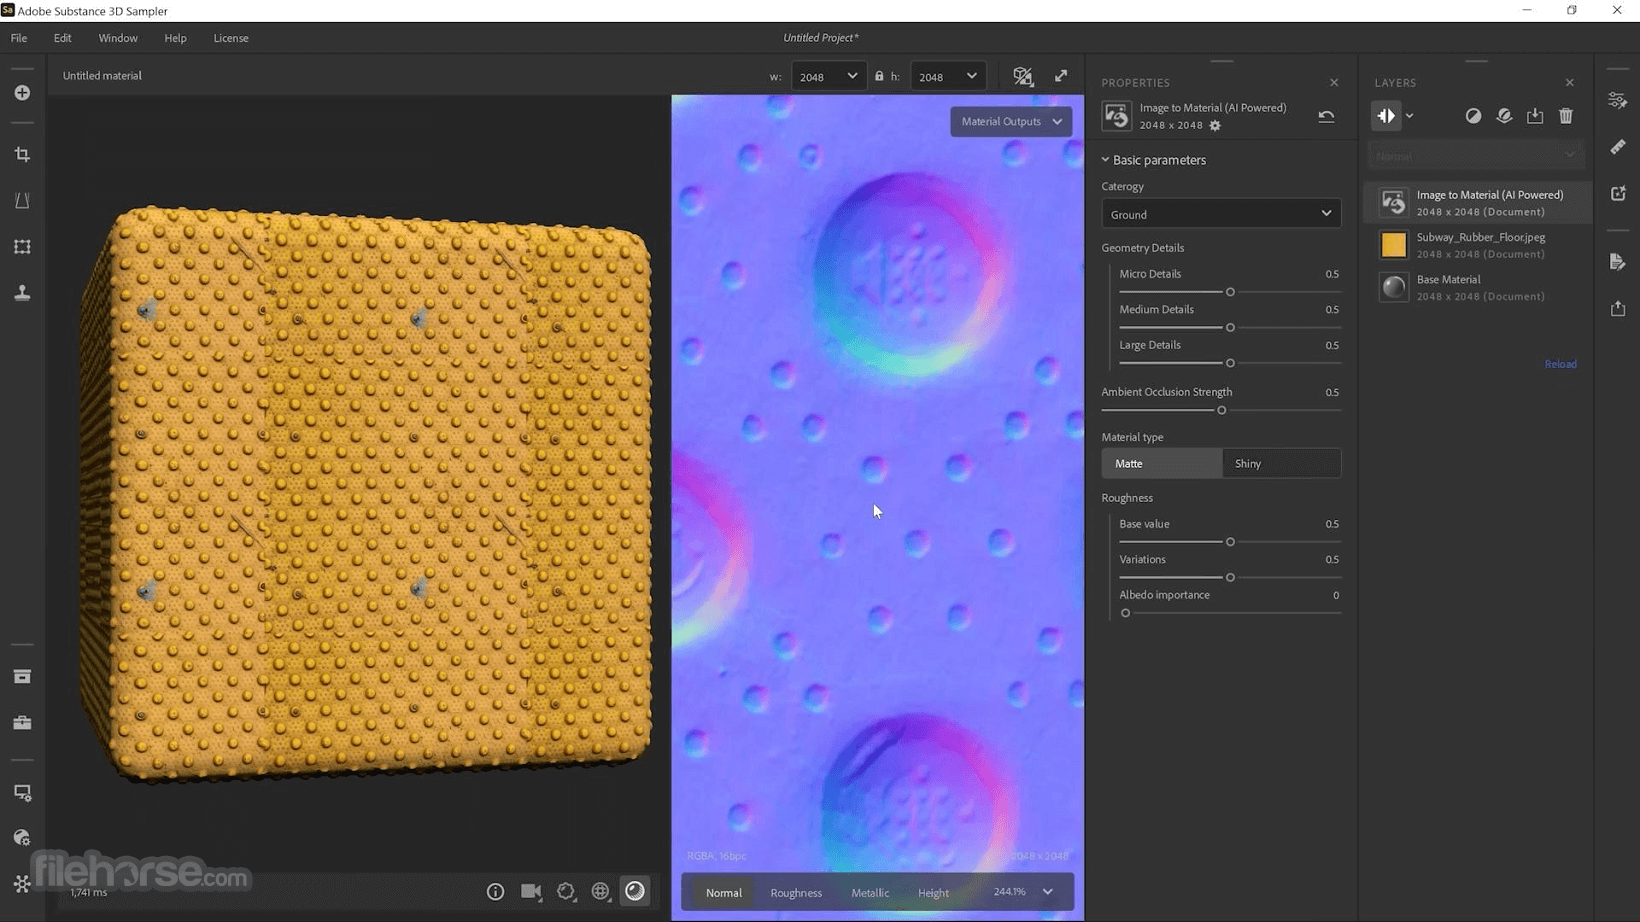This screenshot has width=1640, height=922.
Task: Switch to the Roughness output tab
Action: click(x=796, y=893)
